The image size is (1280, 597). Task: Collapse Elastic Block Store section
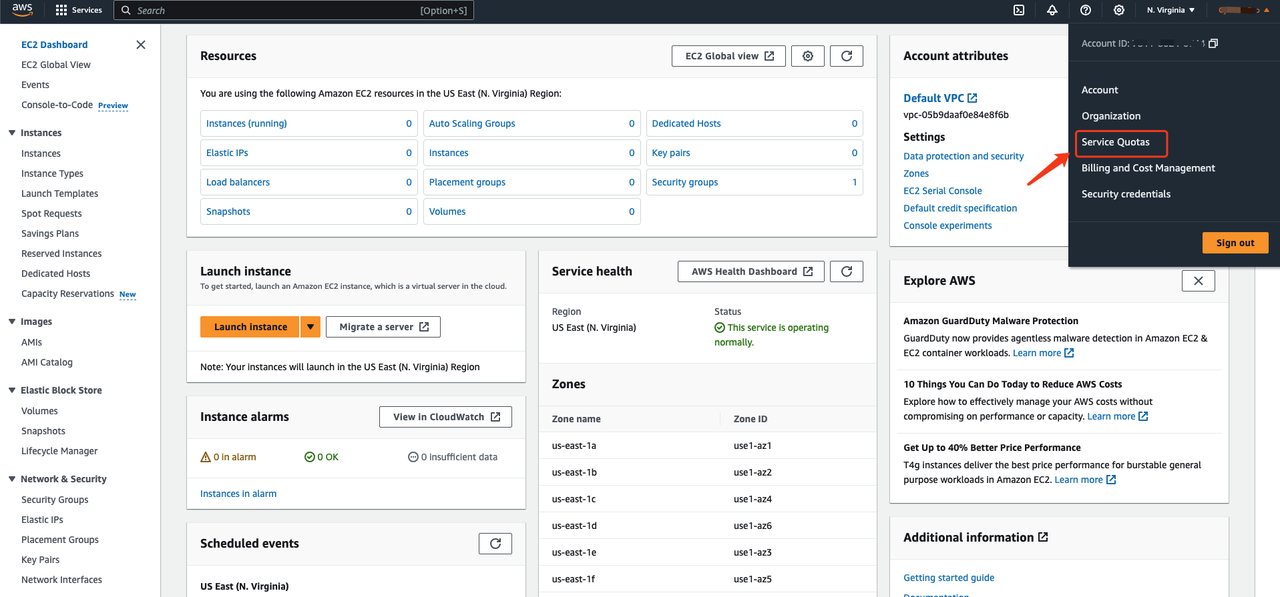tap(12, 390)
